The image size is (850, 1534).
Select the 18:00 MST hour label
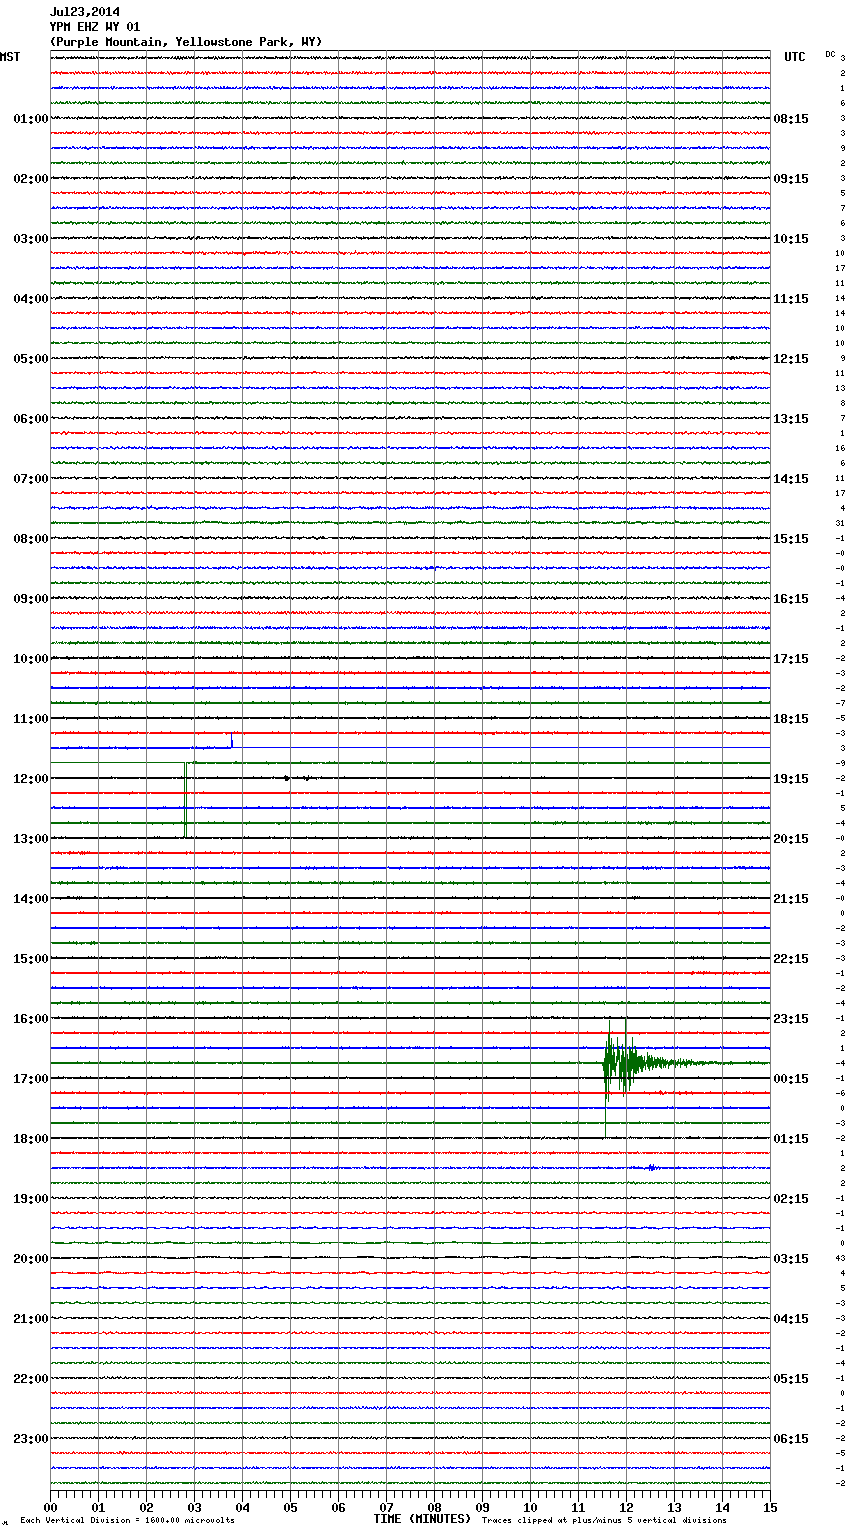[30, 1139]
